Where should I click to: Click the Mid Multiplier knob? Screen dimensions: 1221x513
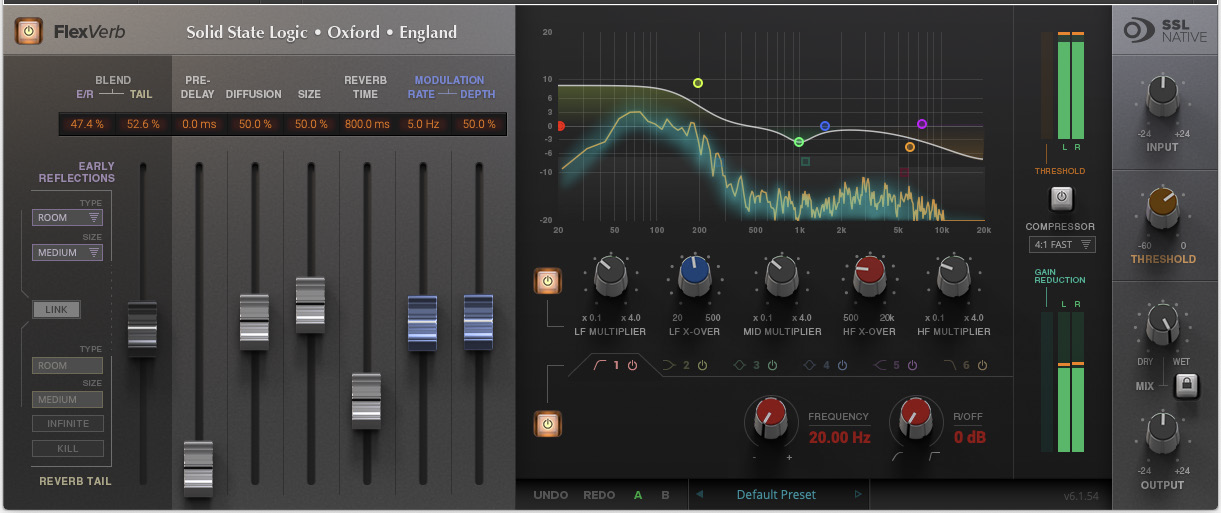click(x=782, y=278)
